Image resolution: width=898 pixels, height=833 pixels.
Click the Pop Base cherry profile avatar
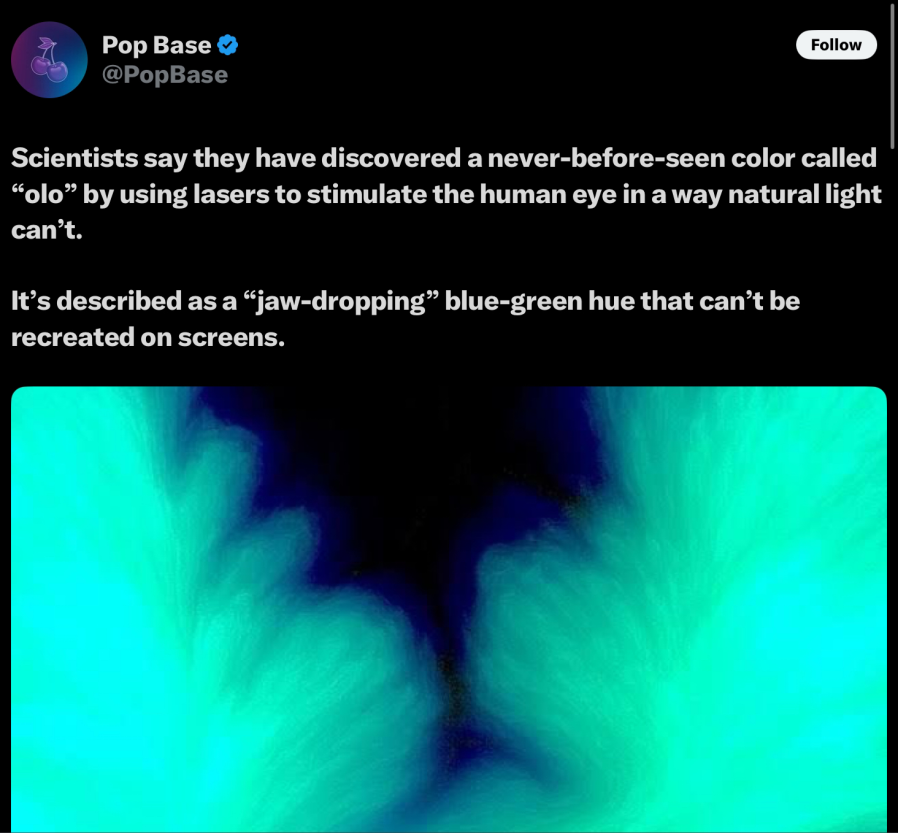point(49,60)
